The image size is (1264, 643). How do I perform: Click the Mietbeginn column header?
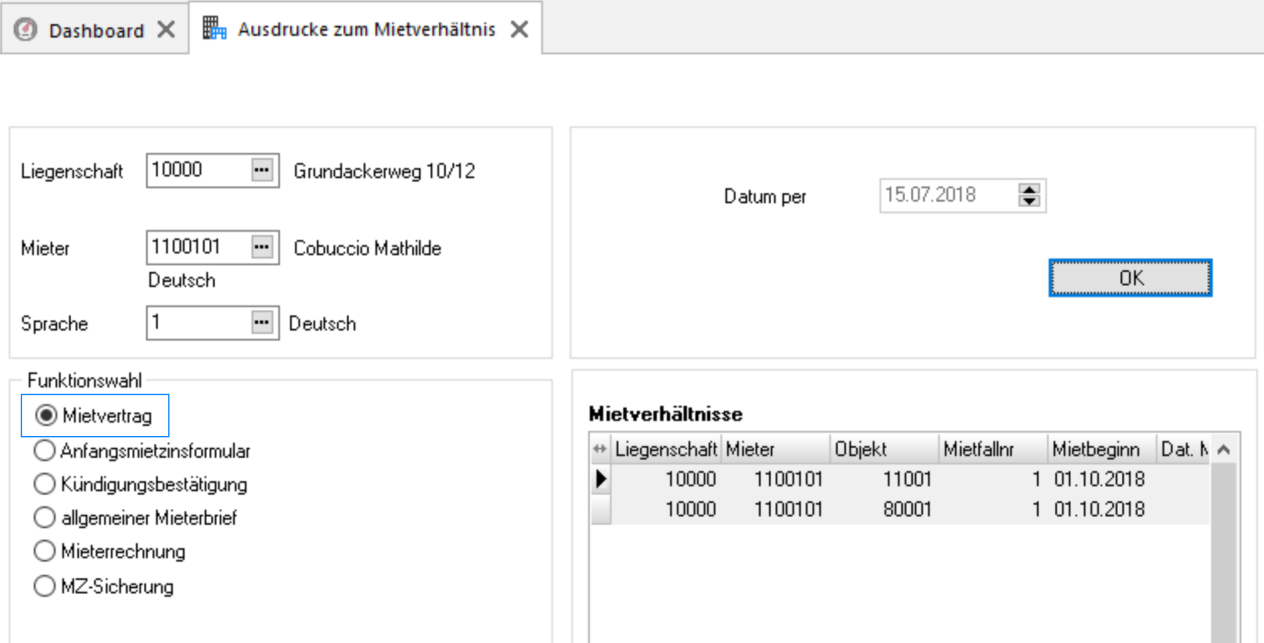pos(1102,451)
